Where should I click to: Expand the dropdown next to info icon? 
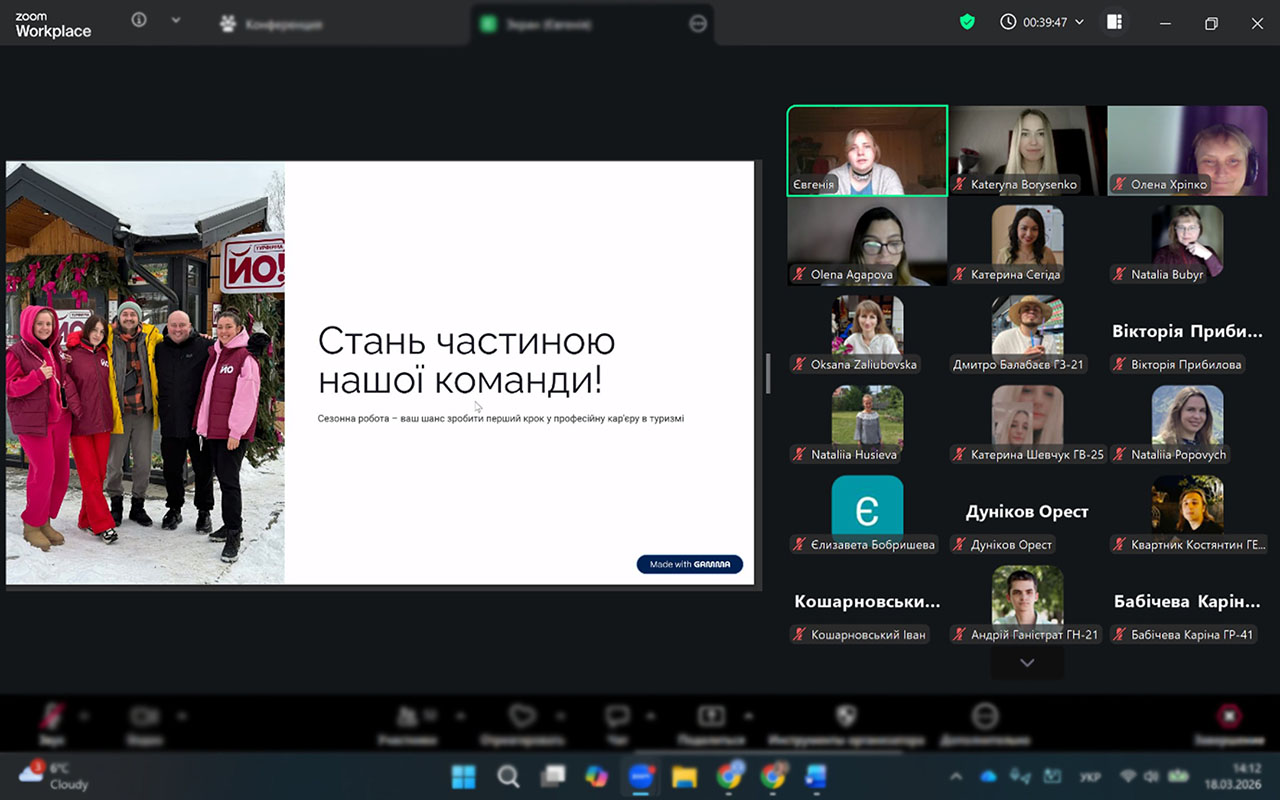pyautogui.click(x=176, y=20)
